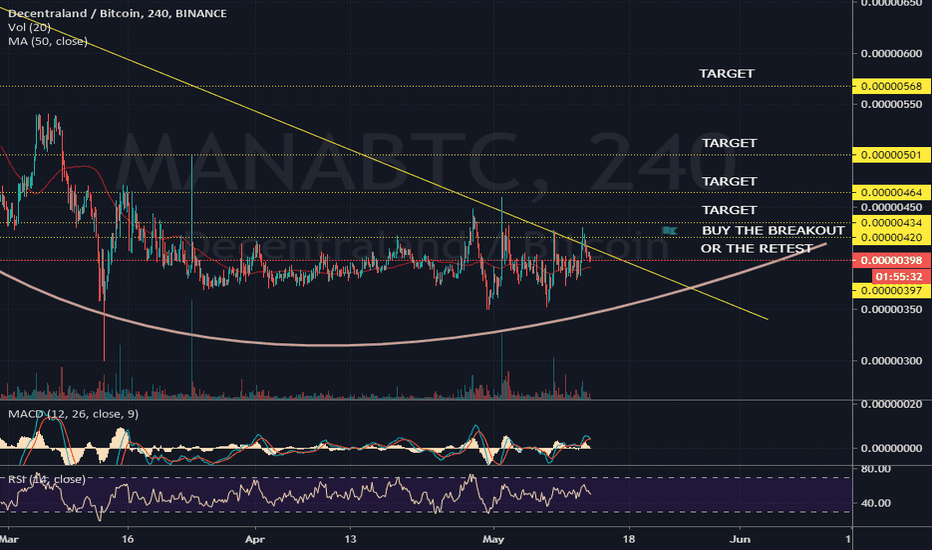The height and width of the screenshot is (550, 932).
Task: Select the 'OR THE RETEST' annotation
Action: coord(757,249)
